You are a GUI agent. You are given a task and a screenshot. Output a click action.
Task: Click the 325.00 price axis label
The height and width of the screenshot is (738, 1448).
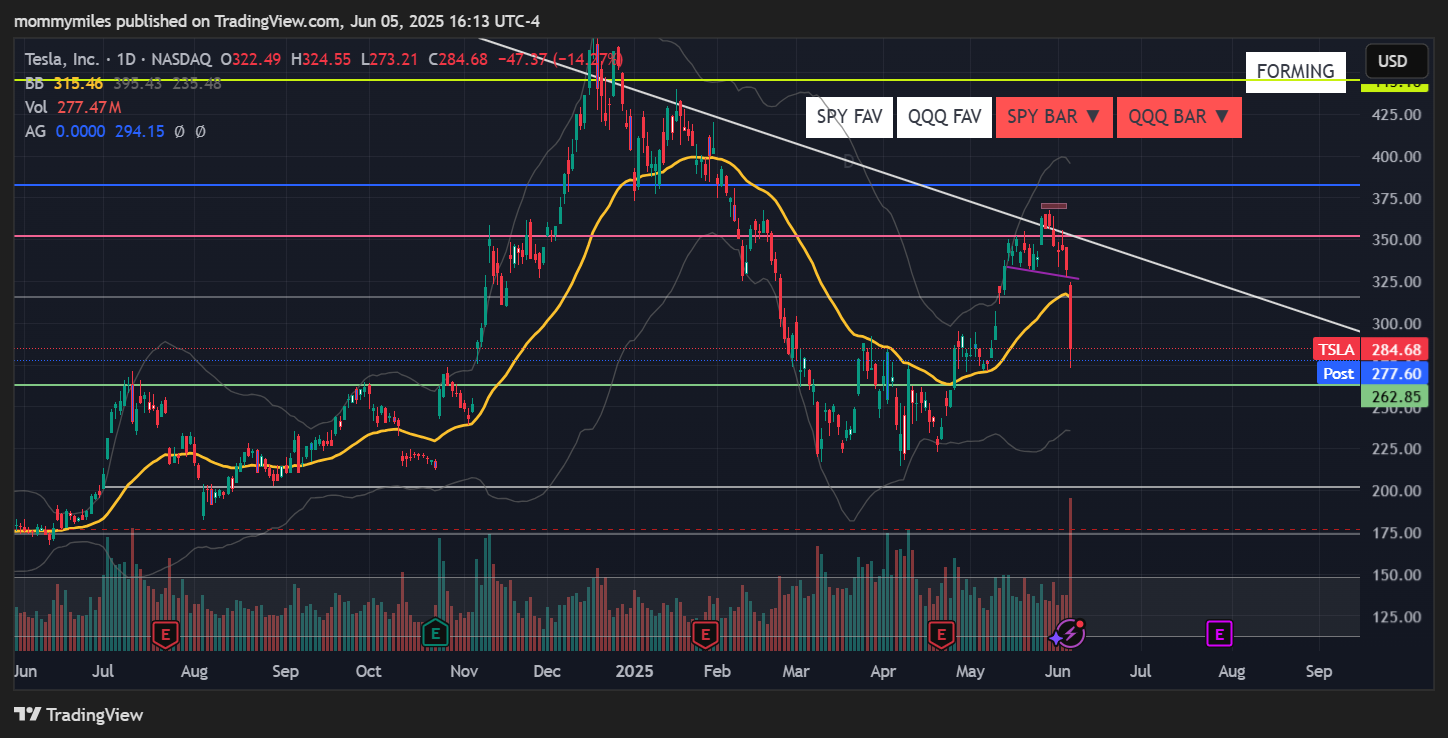pyautogui.click(x=1397, y=282)
